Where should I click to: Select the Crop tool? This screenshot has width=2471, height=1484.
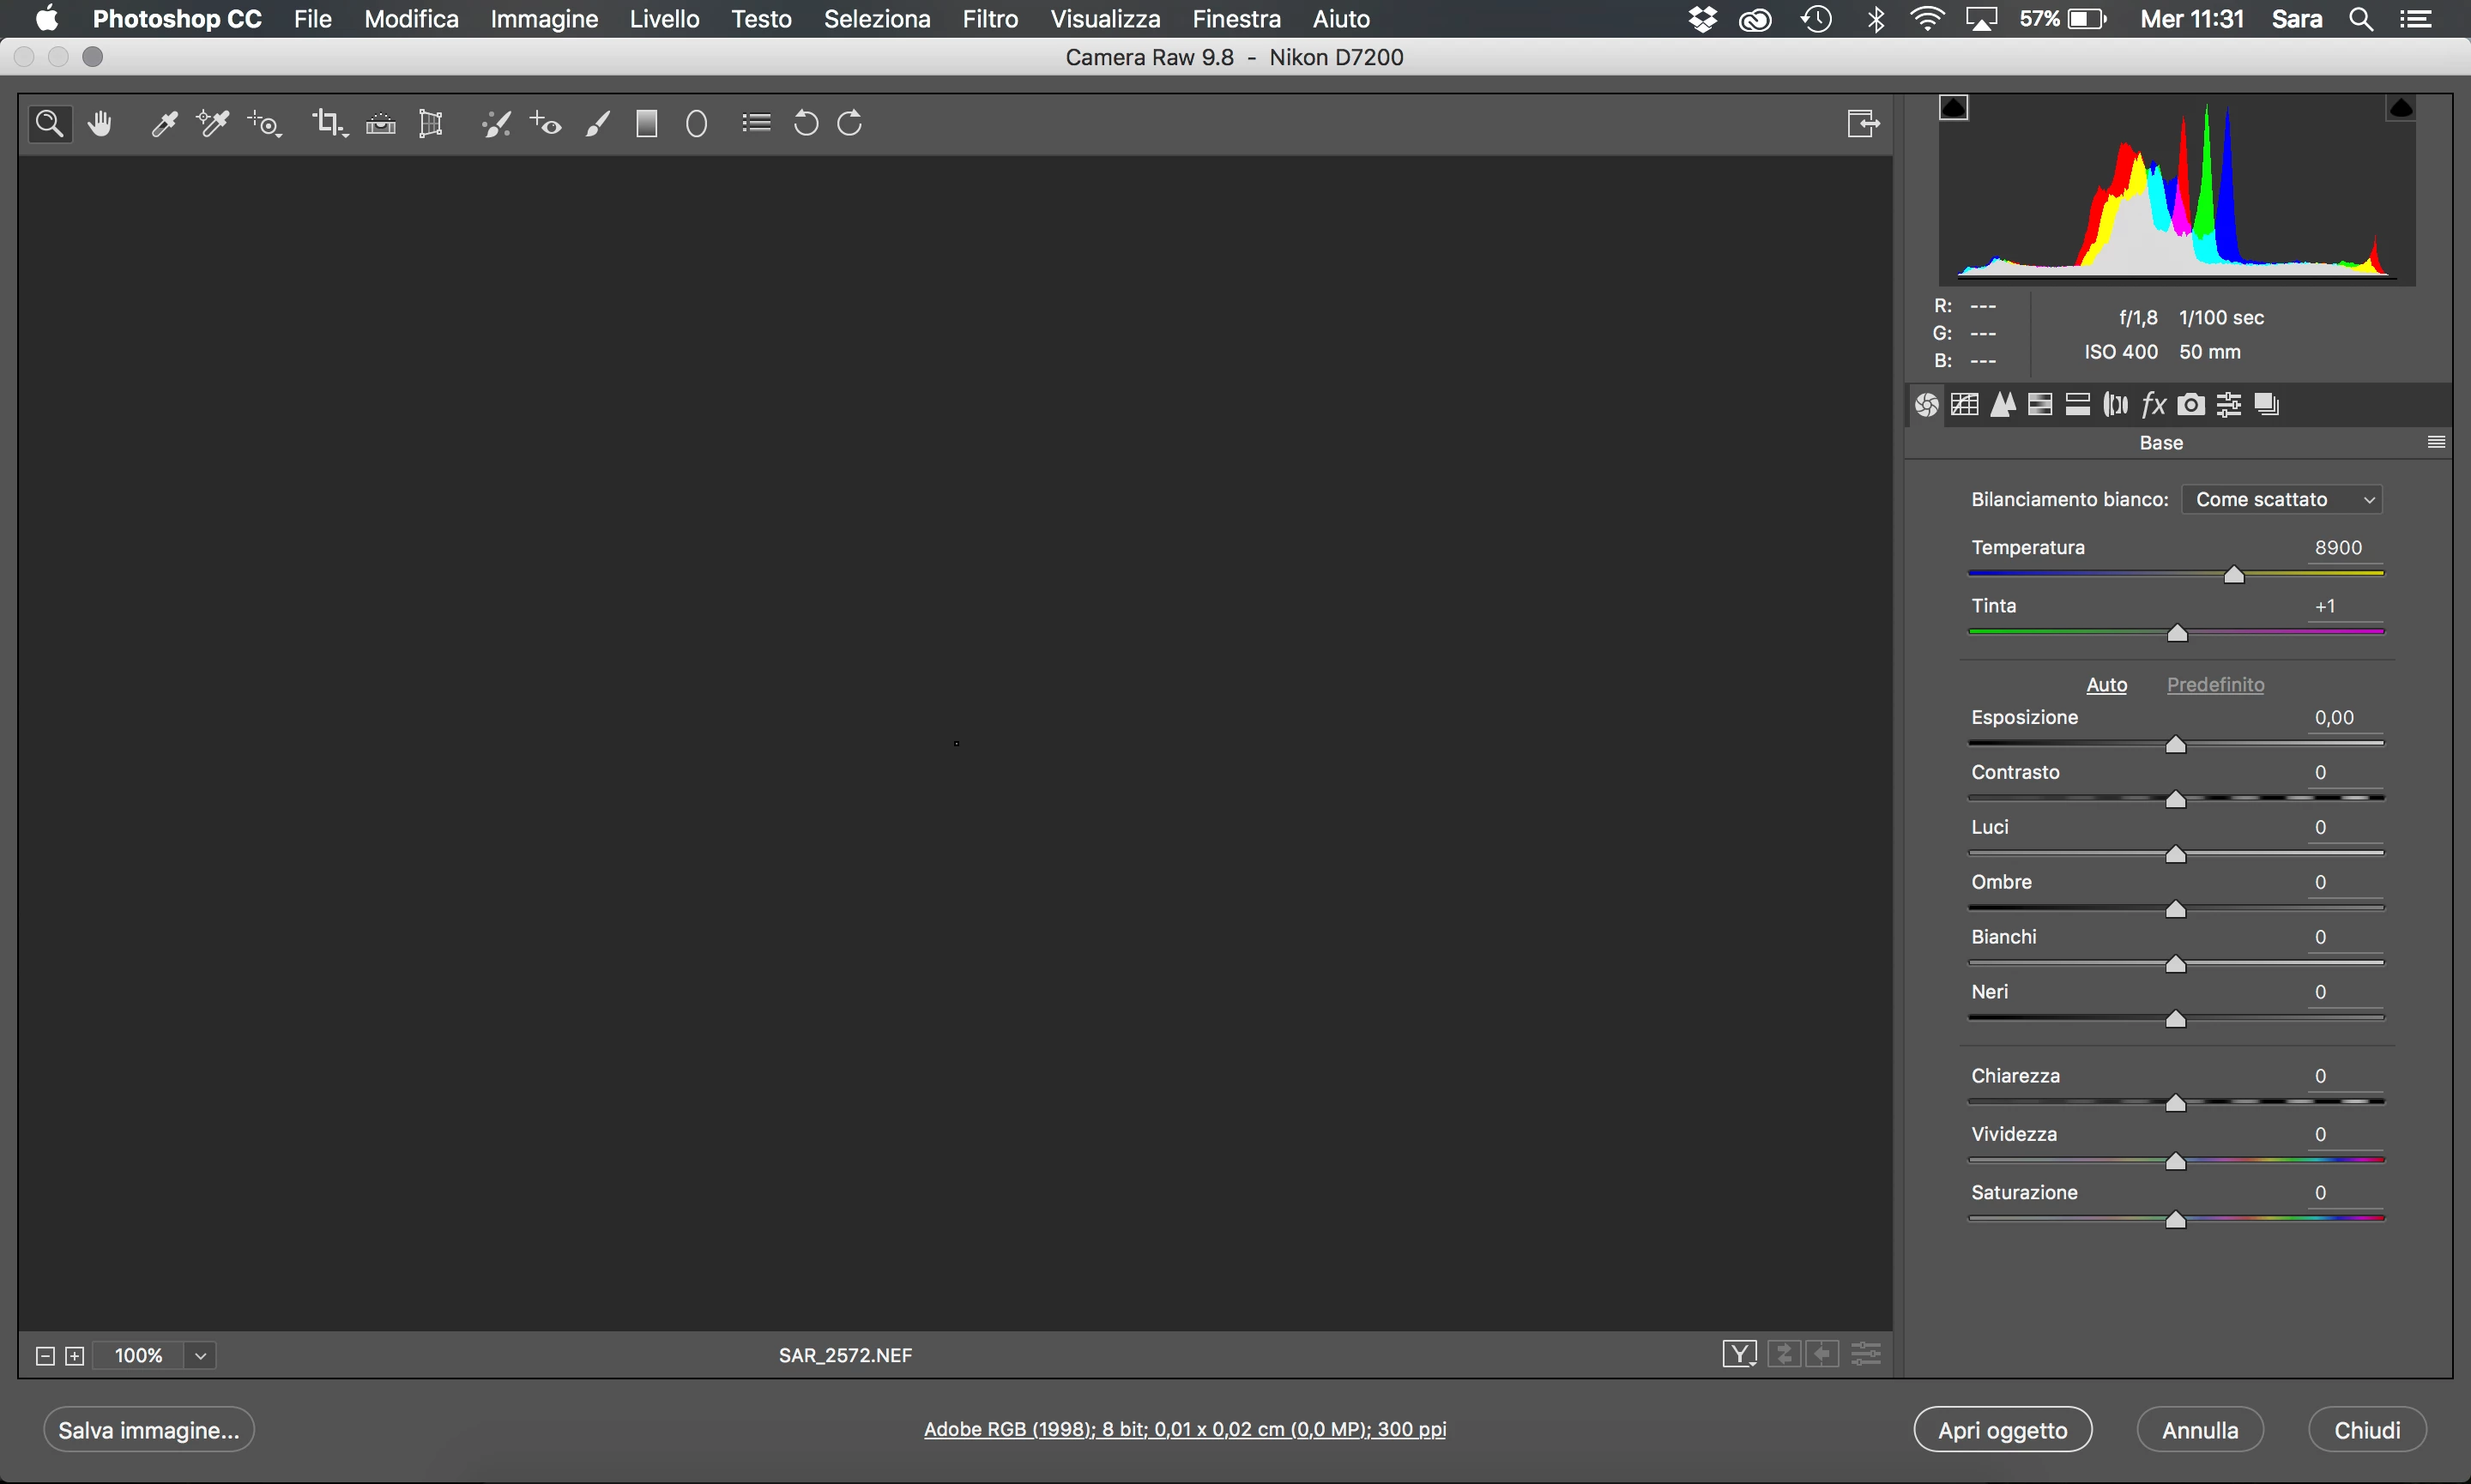(x=326, y=124)
